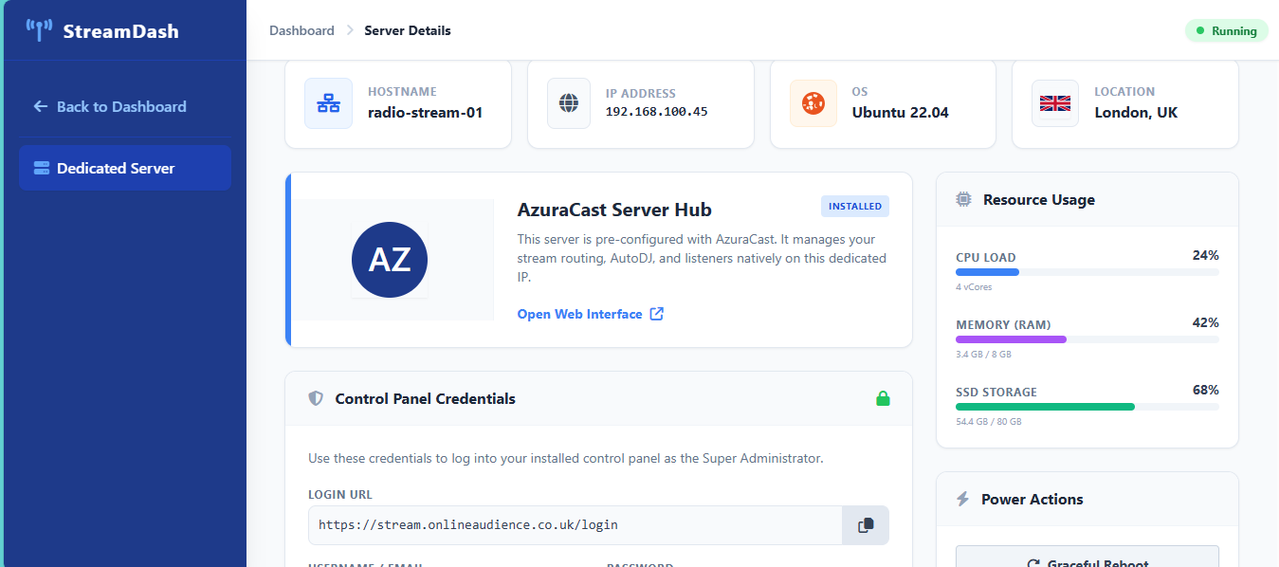1279x567 pixels.
Task: Click the UK flag location icon
Action: (1055, 103)
